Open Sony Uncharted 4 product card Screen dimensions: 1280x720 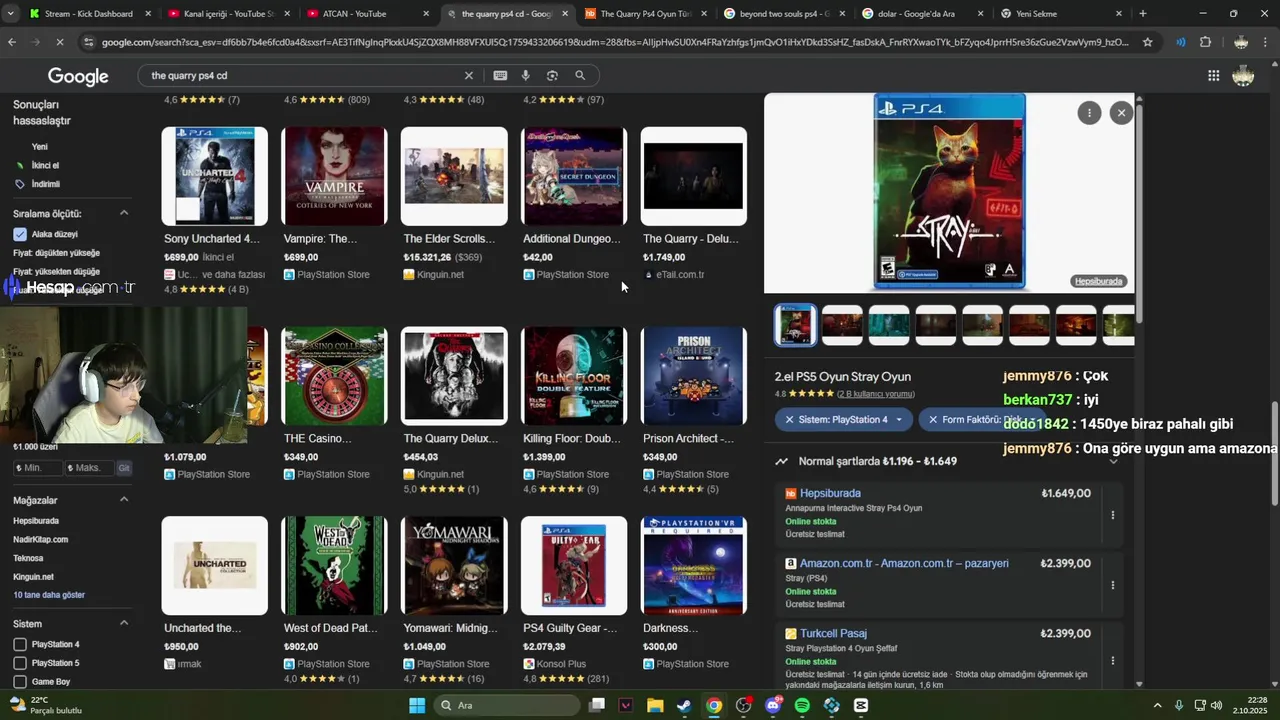(214, 211)
